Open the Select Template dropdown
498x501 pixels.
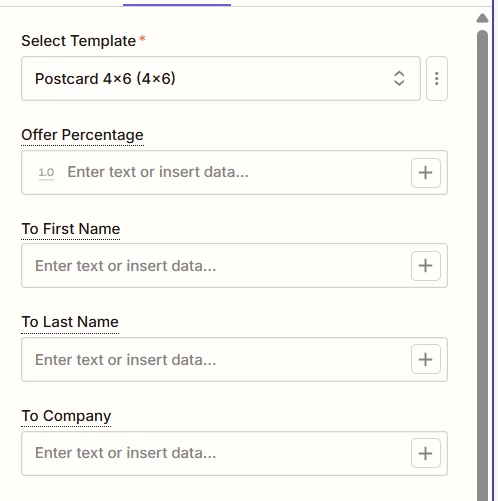coord(221,79)
